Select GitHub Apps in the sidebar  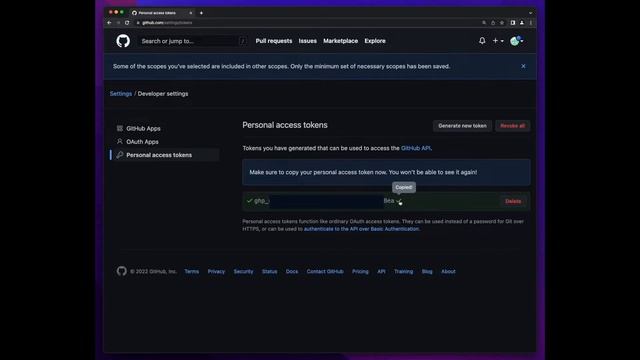[x=143, y=128]
